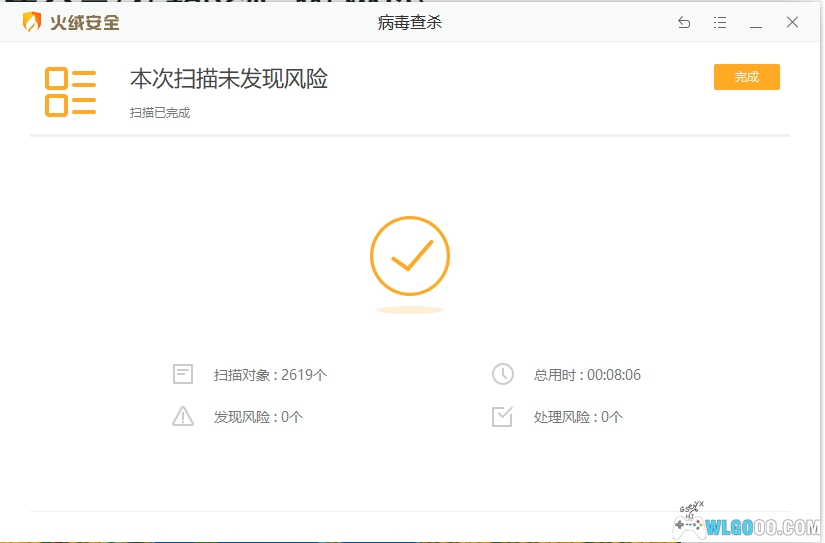The image size is (825, 543).
Task: Click the 火绒安全 shield logo
Action: tap(32, 22)
